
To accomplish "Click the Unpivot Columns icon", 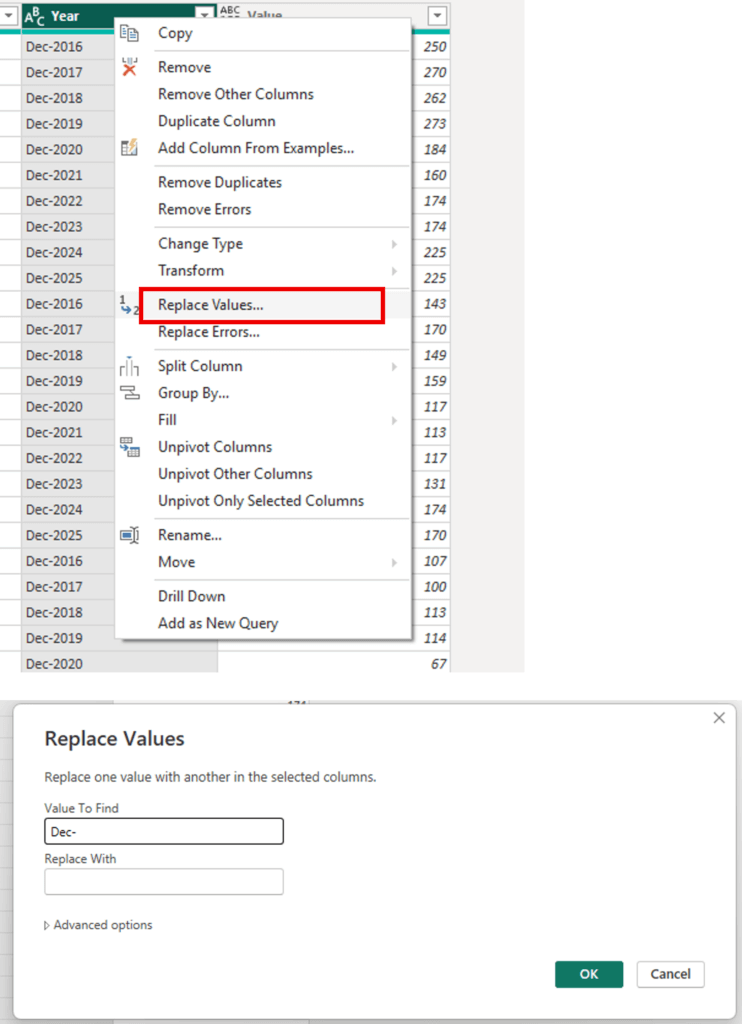I will (129, 447).
